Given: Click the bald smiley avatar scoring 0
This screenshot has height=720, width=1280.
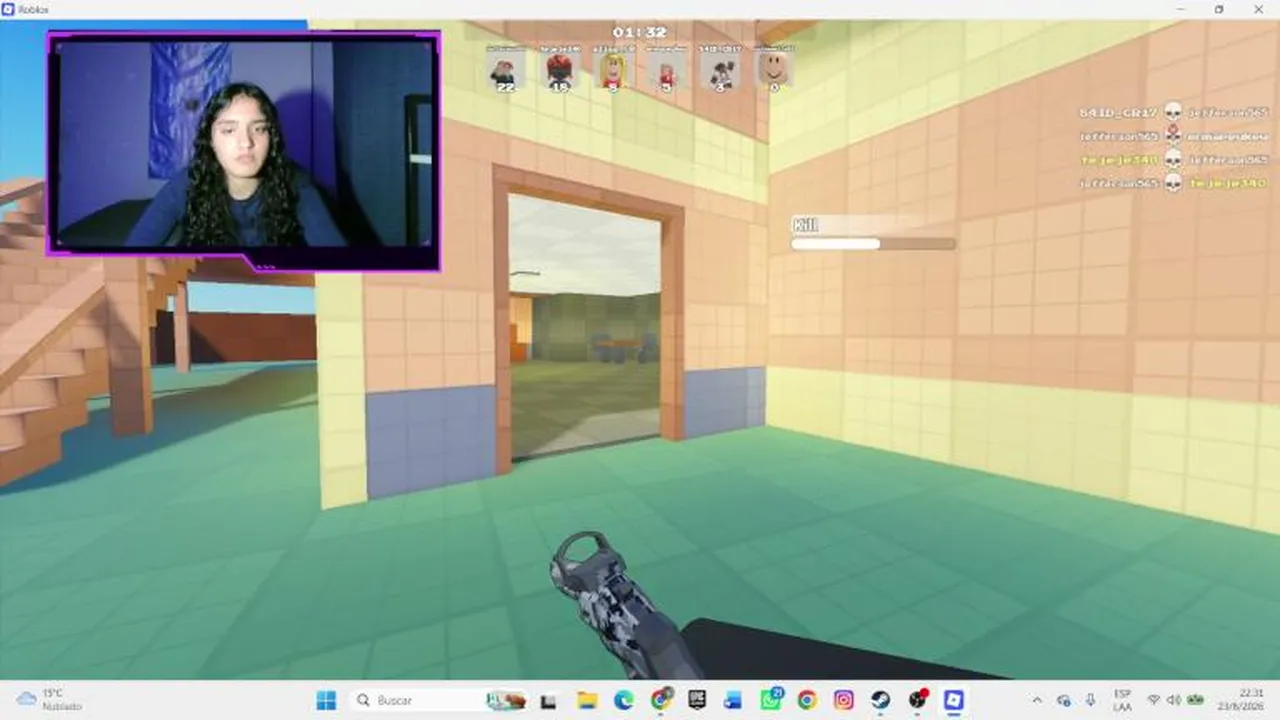Looking at the screenshot, I should pos(774,69).
